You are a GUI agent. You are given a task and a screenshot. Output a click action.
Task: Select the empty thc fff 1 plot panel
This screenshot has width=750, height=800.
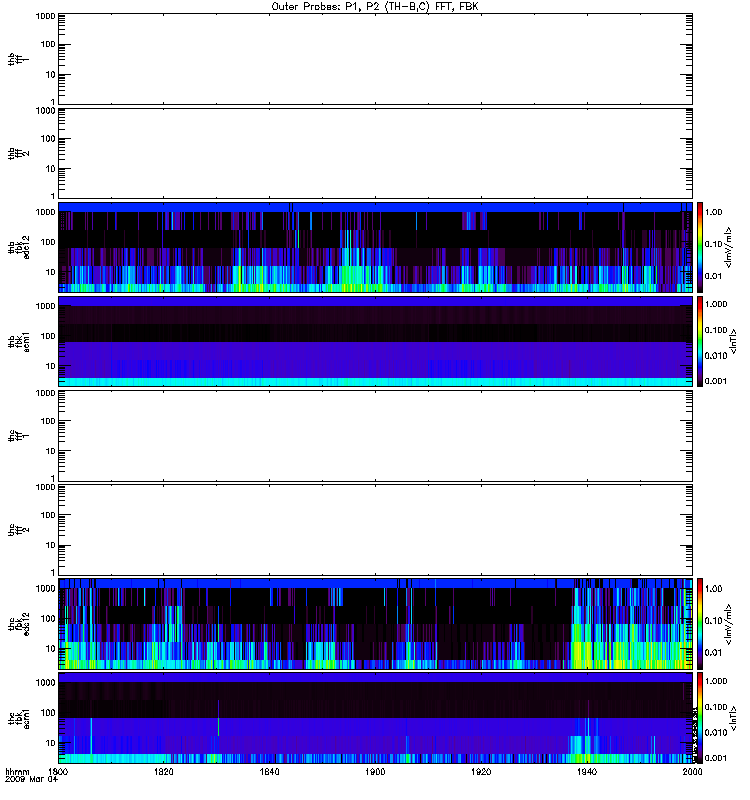point(376,436)
